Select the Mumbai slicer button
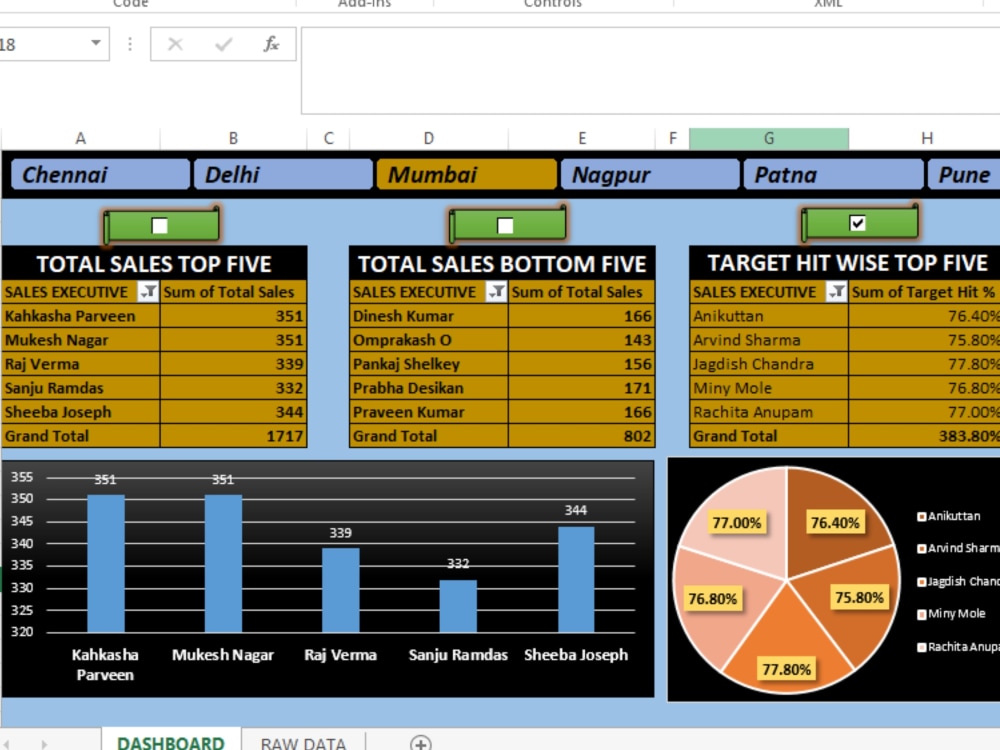Viewport: 1000px width, 750px height. click(466, 175)
